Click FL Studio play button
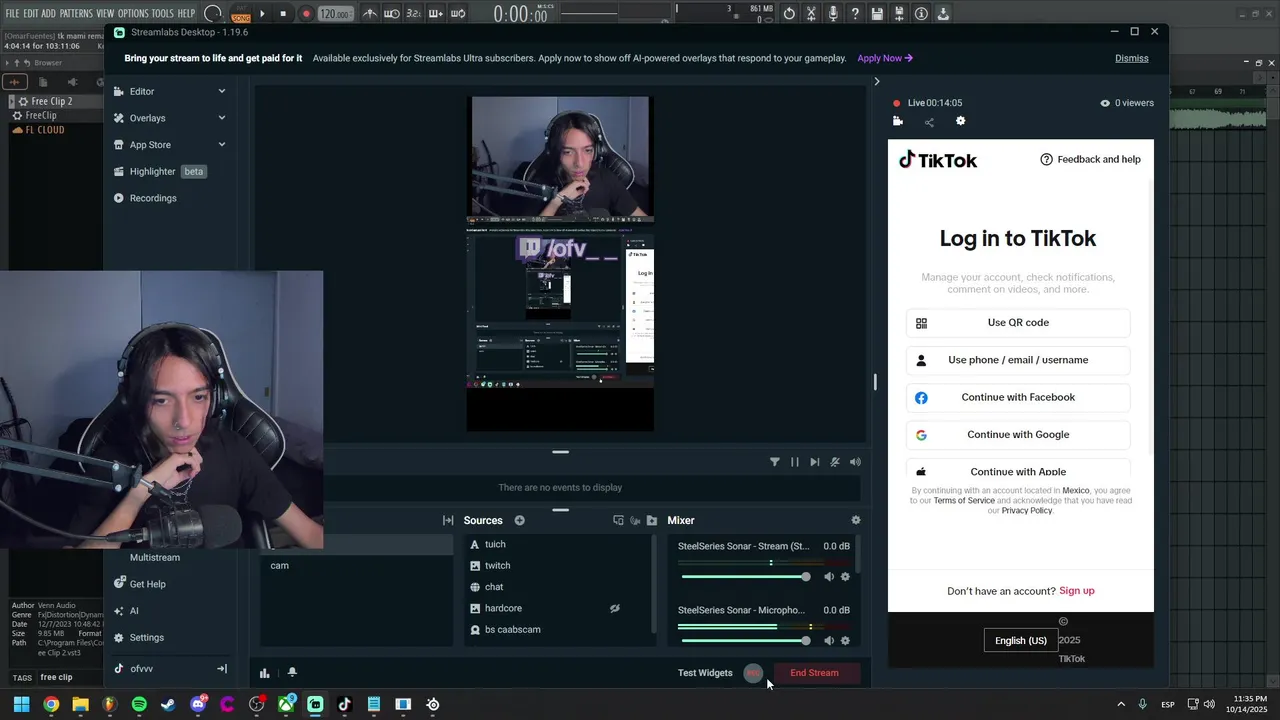Screen dimensions: 1280x720 point(262,14)
